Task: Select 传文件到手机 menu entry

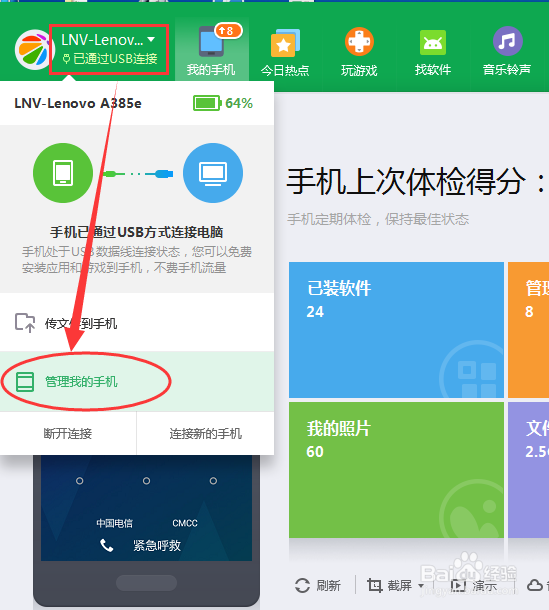Action: click(137, 323)
